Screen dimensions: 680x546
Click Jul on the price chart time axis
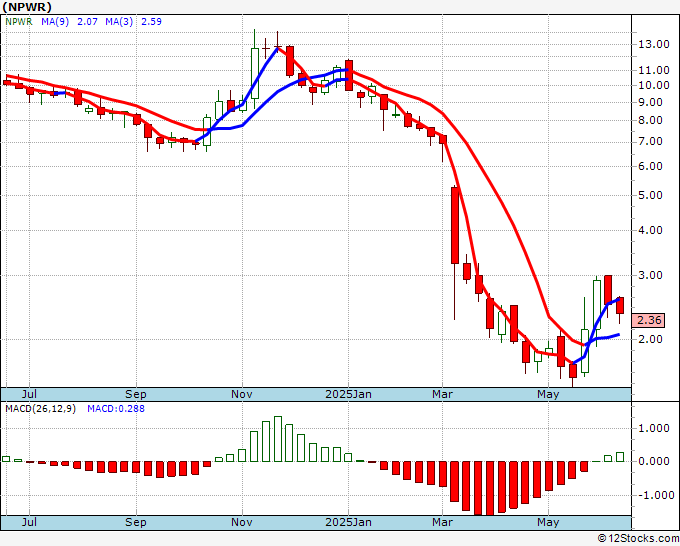(x=29, y=394)
